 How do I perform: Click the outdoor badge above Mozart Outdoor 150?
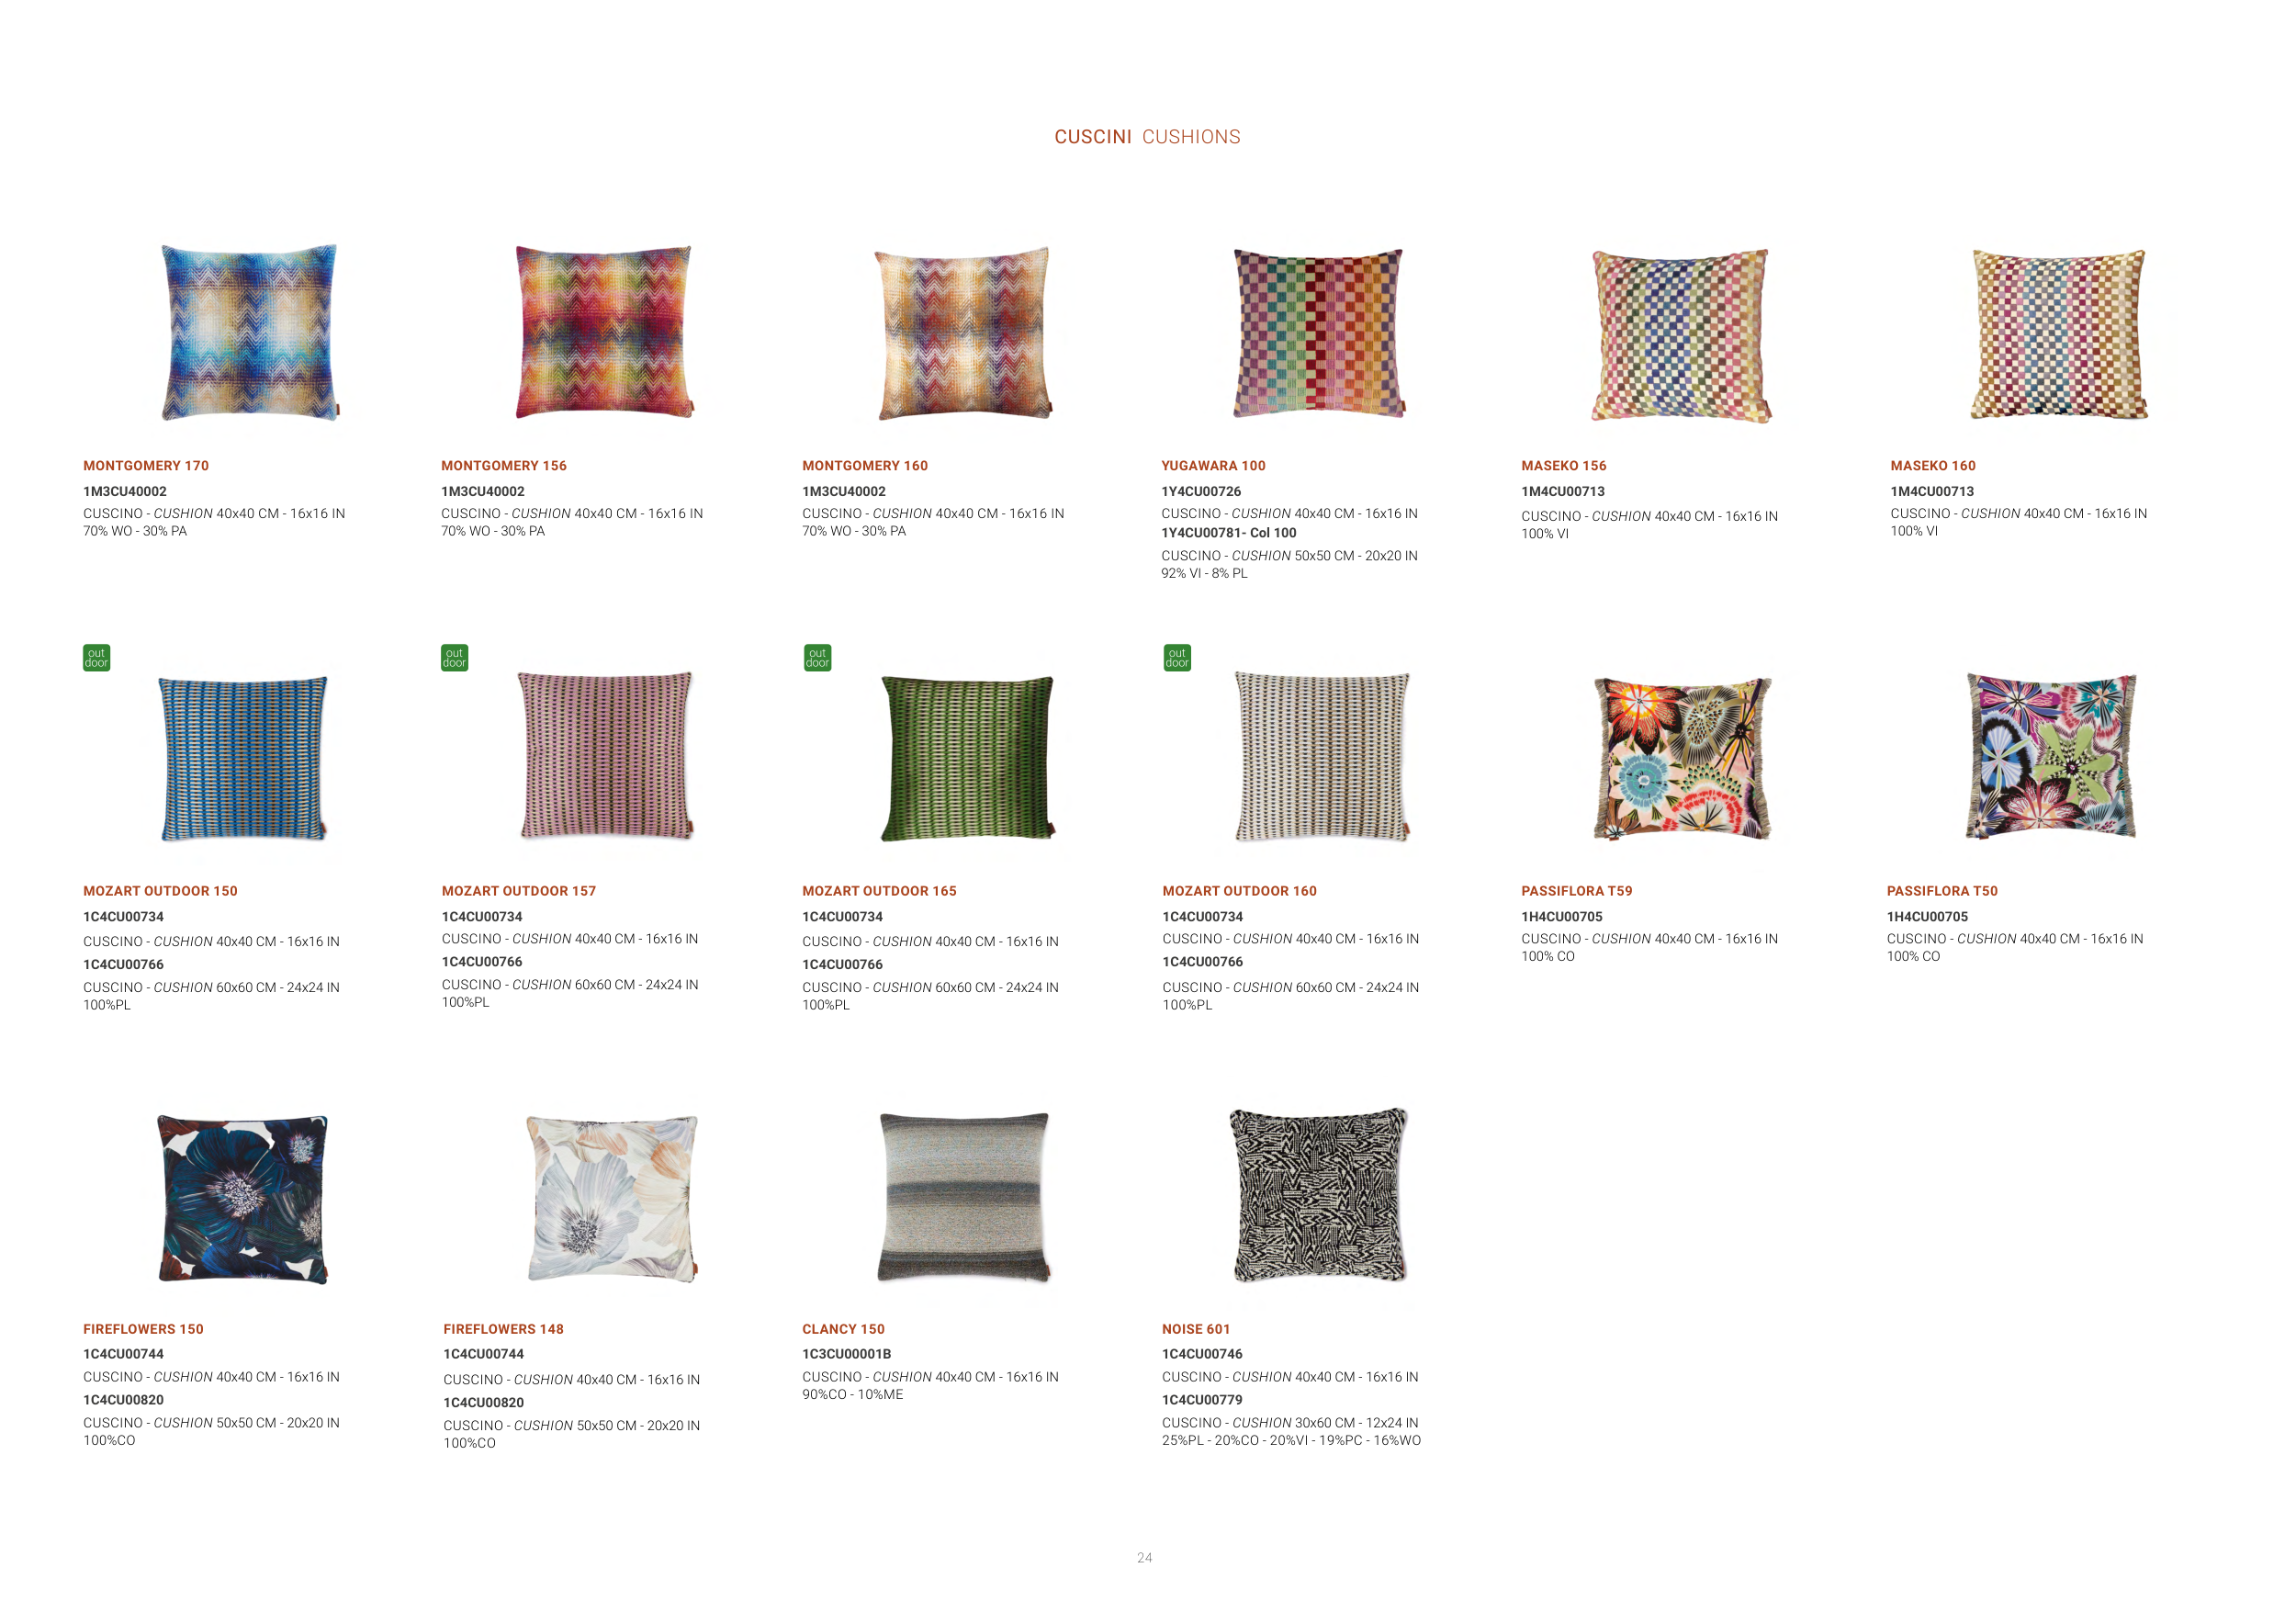96,658
